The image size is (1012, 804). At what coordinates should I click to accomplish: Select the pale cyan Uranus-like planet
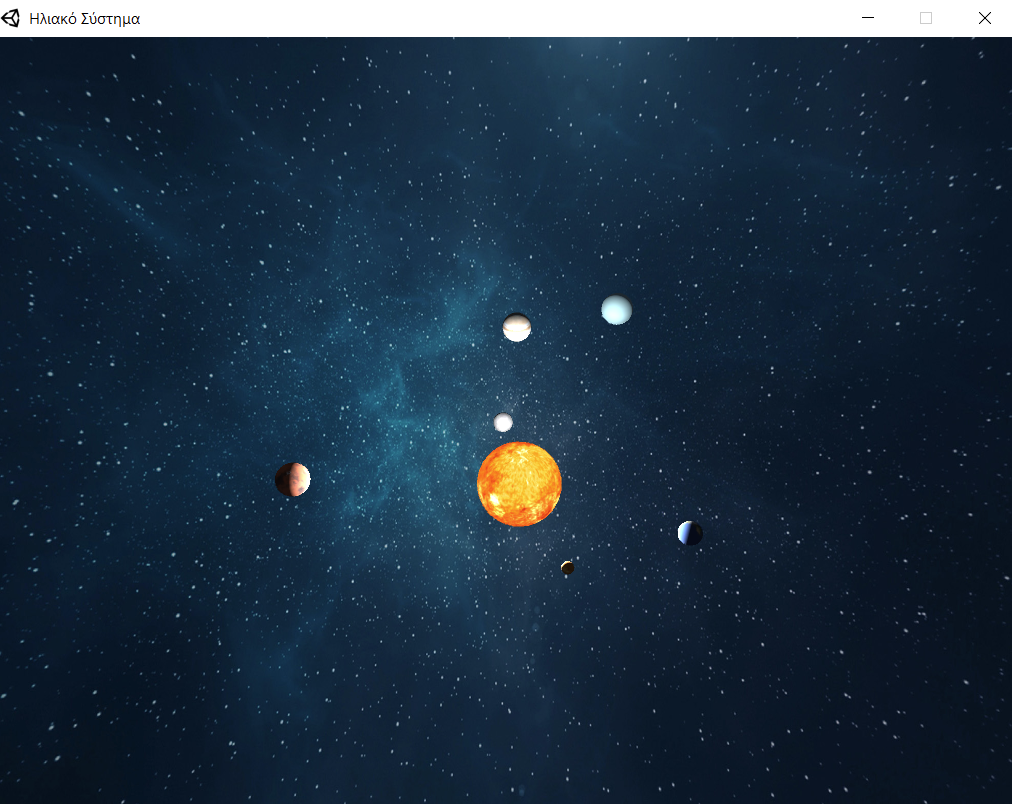pos(616,310)
